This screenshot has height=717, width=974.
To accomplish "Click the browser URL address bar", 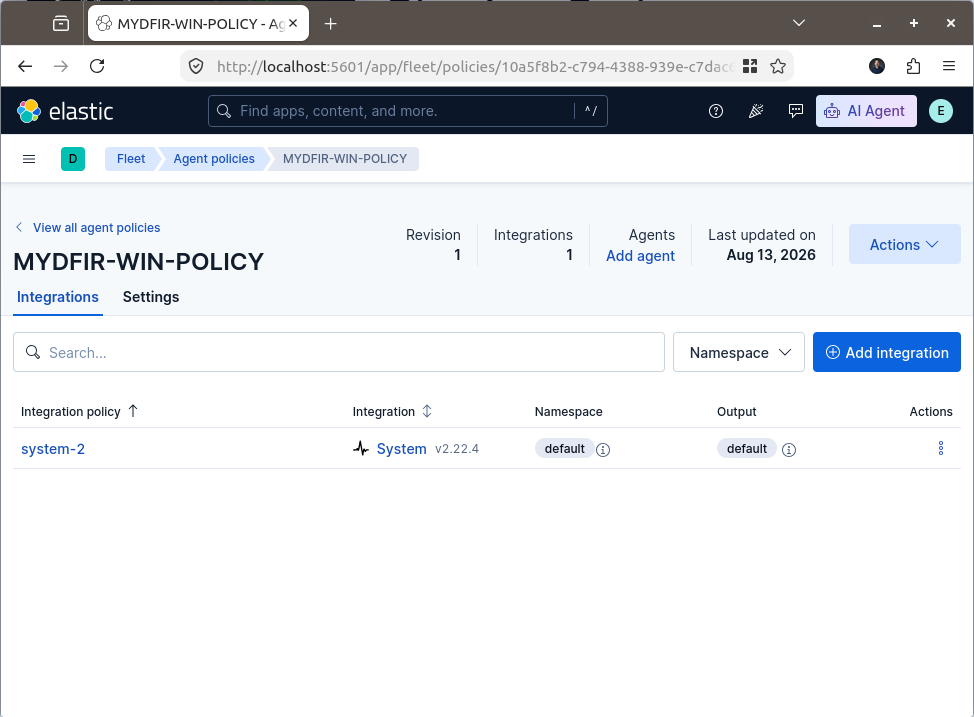I will pos(475,66).
